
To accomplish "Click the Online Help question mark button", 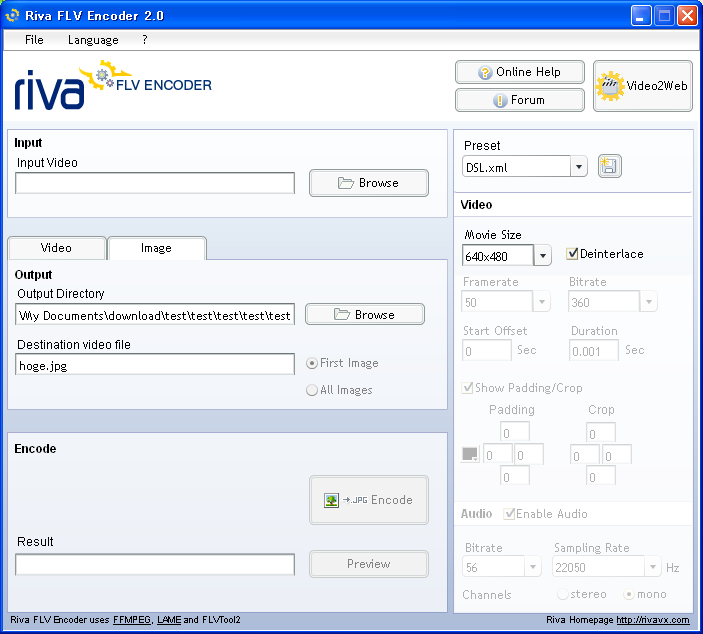I will pos(520,72).
